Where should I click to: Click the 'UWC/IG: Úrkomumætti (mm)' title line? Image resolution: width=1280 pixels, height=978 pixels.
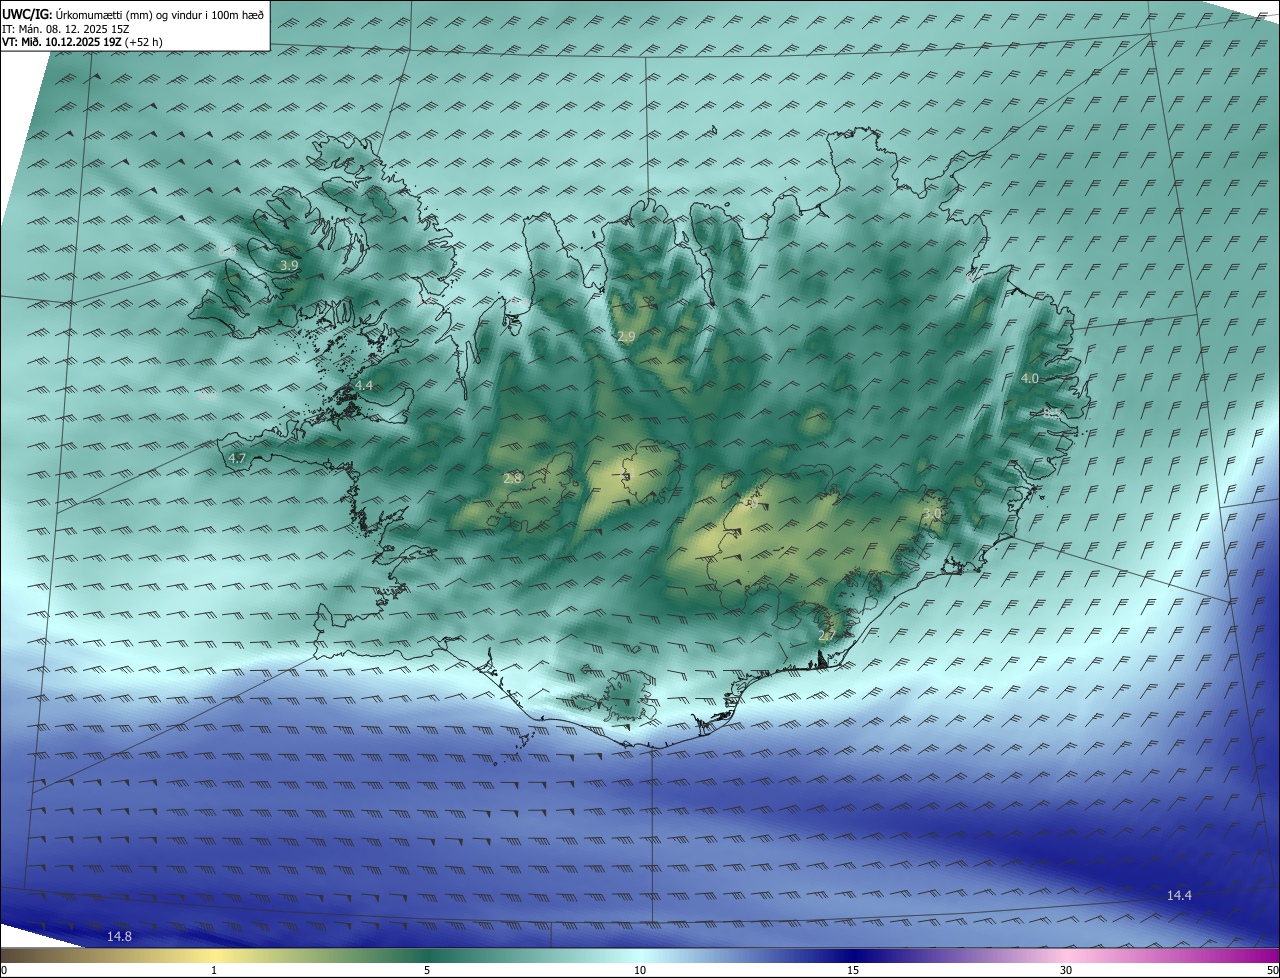pyautogui.click(x=133, y=15)
